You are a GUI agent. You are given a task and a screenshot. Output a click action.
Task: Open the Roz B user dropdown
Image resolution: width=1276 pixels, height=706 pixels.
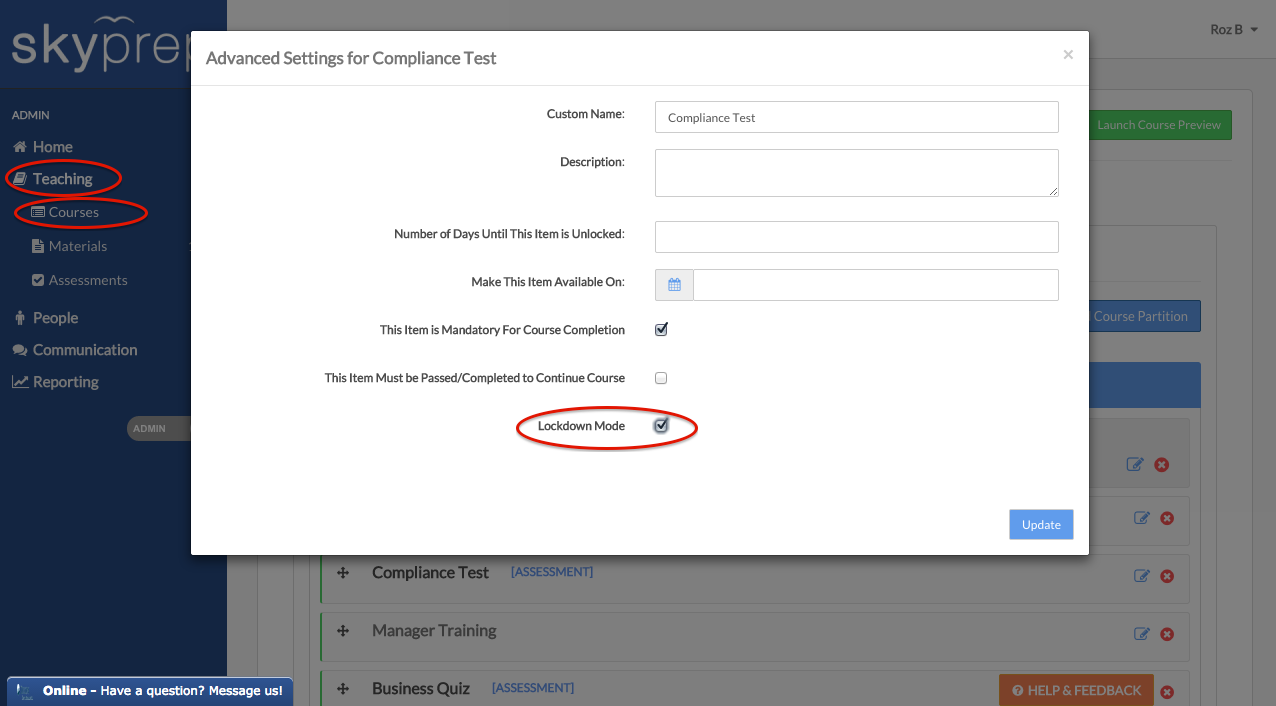coord(1233,30)
